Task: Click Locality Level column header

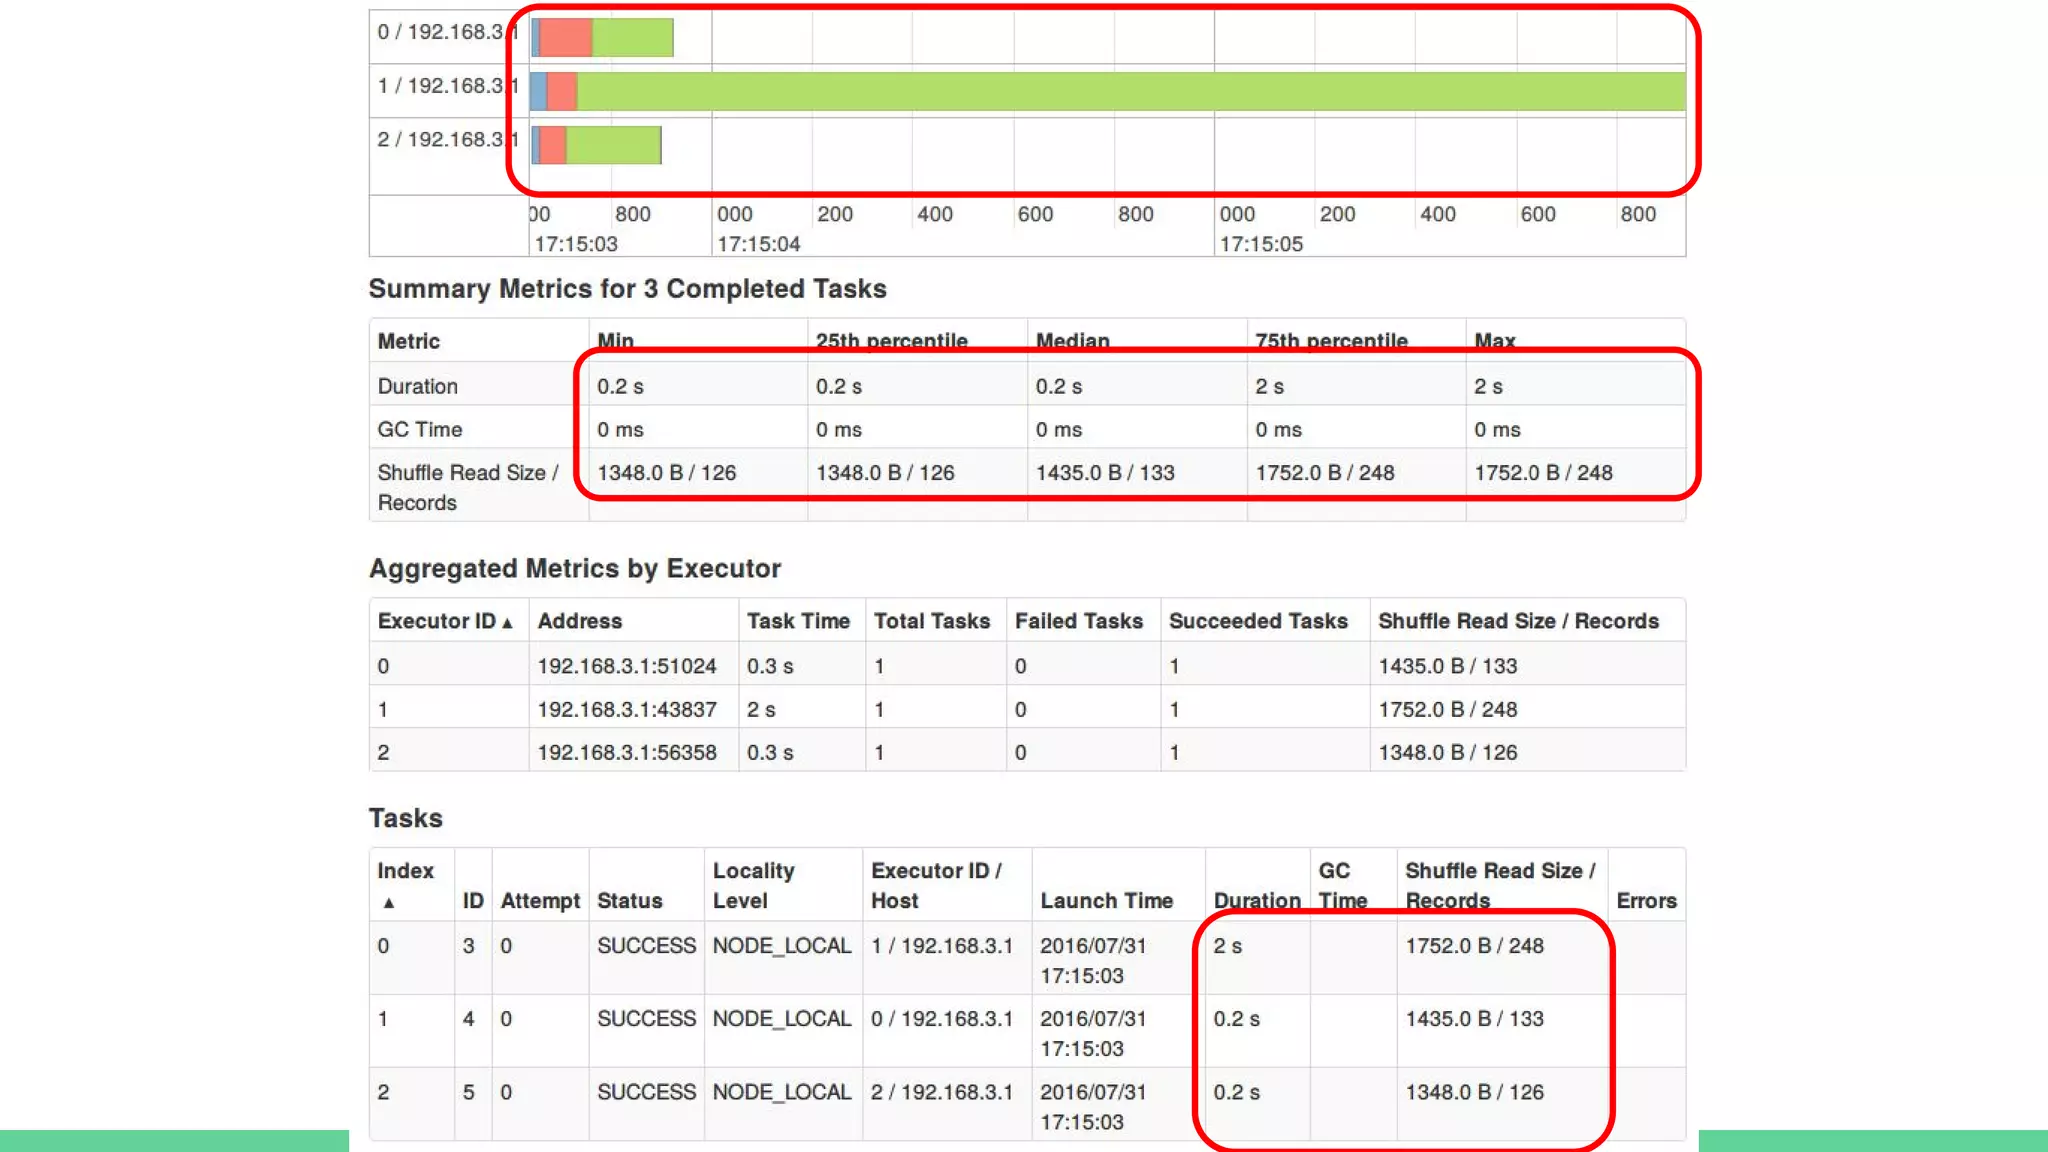Action: [753, 885]
